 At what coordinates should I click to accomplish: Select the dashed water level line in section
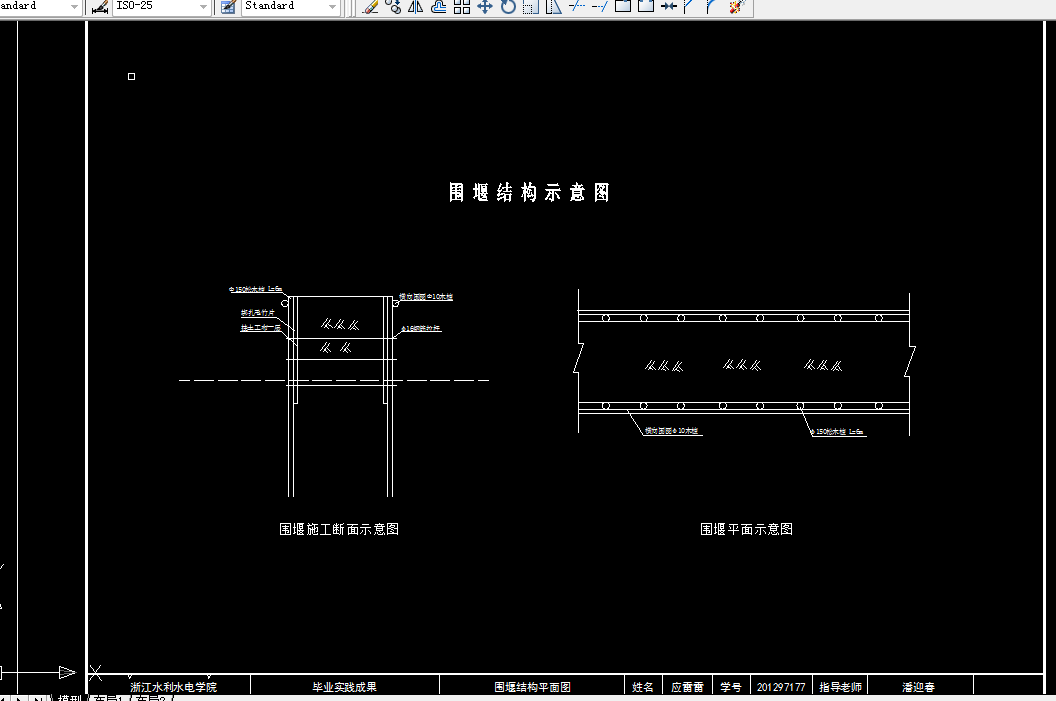pyautogui.click(x=333, y=380)
